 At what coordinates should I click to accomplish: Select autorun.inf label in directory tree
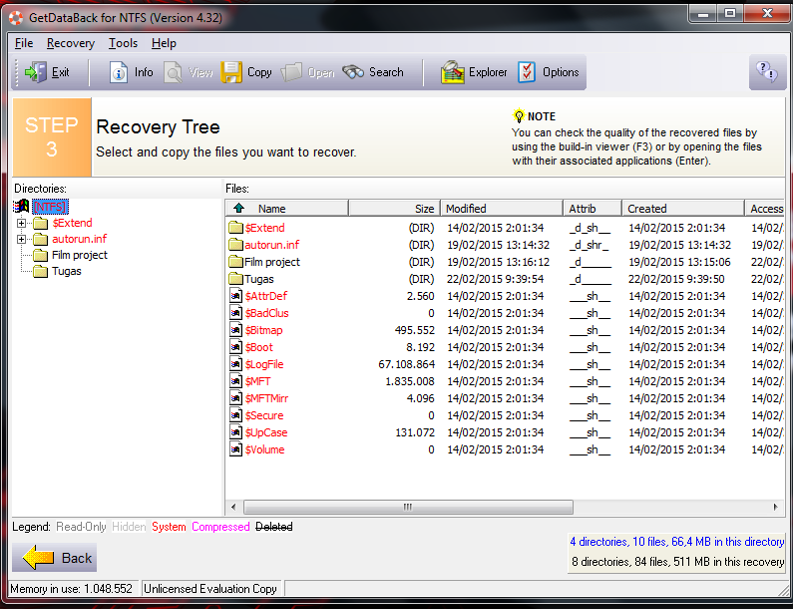(79, 239)
